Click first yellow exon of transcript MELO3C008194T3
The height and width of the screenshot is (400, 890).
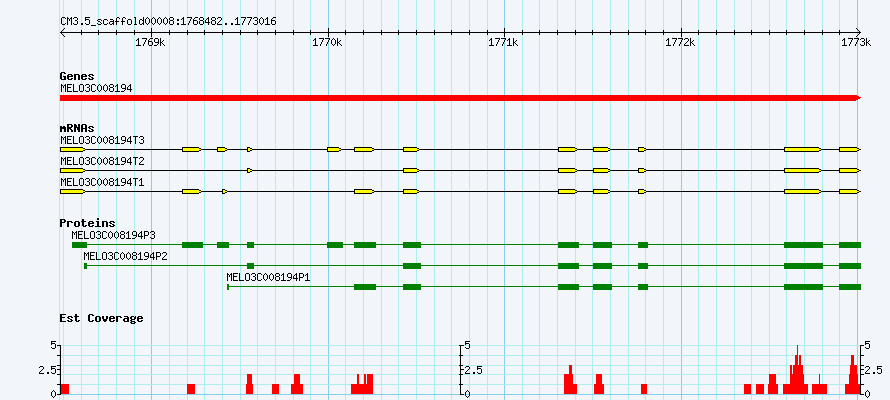click(x=73, y=149)
